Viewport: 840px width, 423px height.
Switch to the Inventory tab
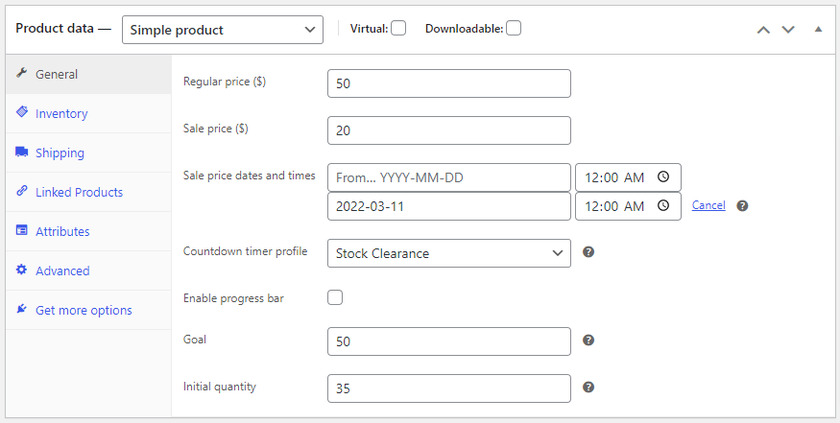pos(61,114)
